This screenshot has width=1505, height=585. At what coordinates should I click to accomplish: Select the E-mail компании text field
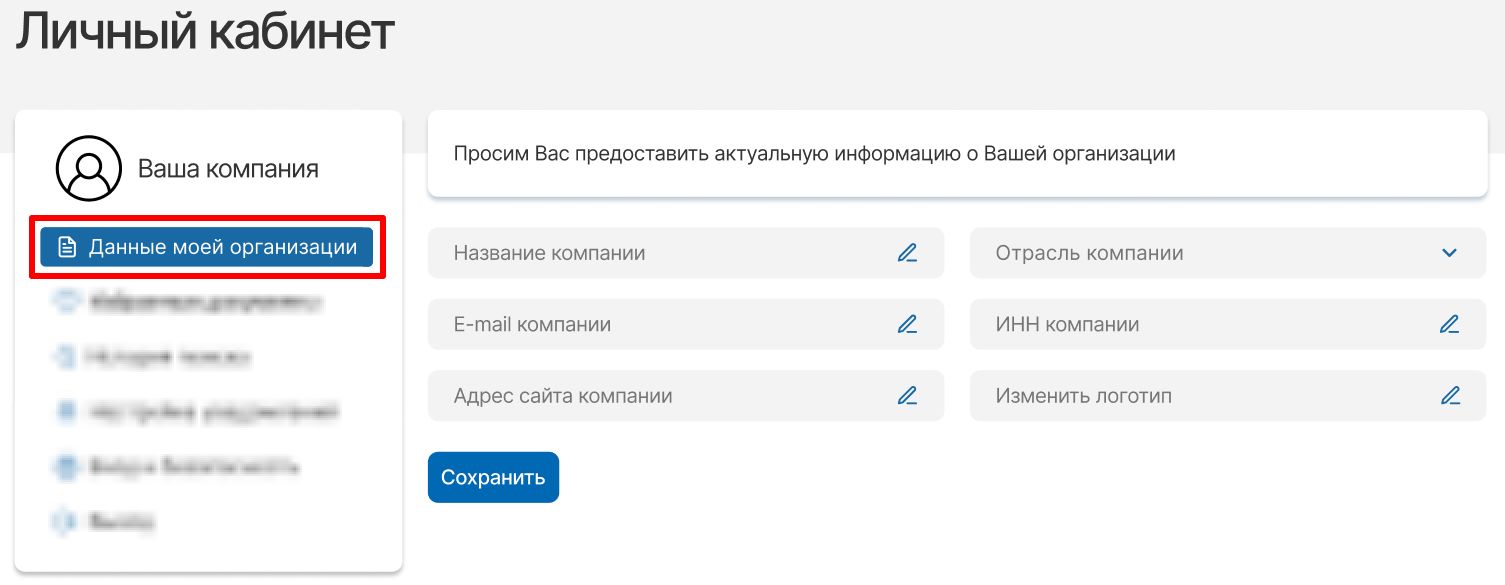coord(650,323)
